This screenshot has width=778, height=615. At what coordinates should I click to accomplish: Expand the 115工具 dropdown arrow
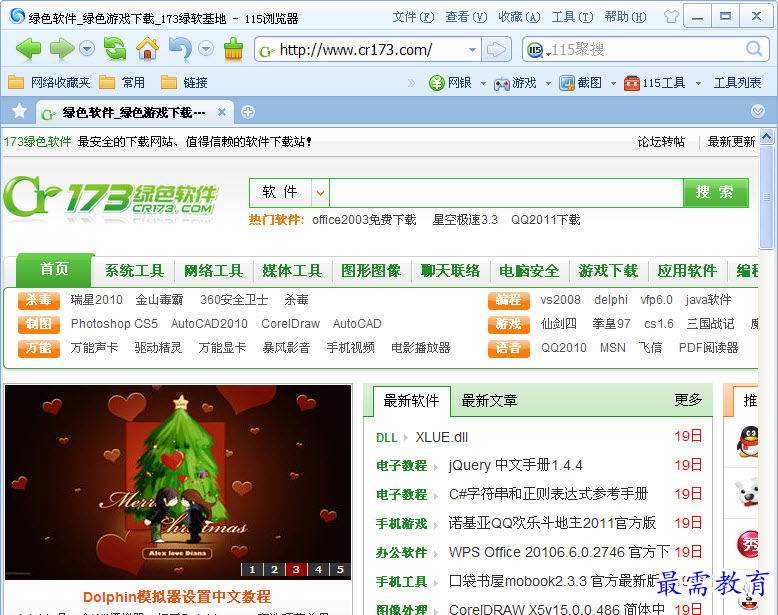[x=698, y=83]
